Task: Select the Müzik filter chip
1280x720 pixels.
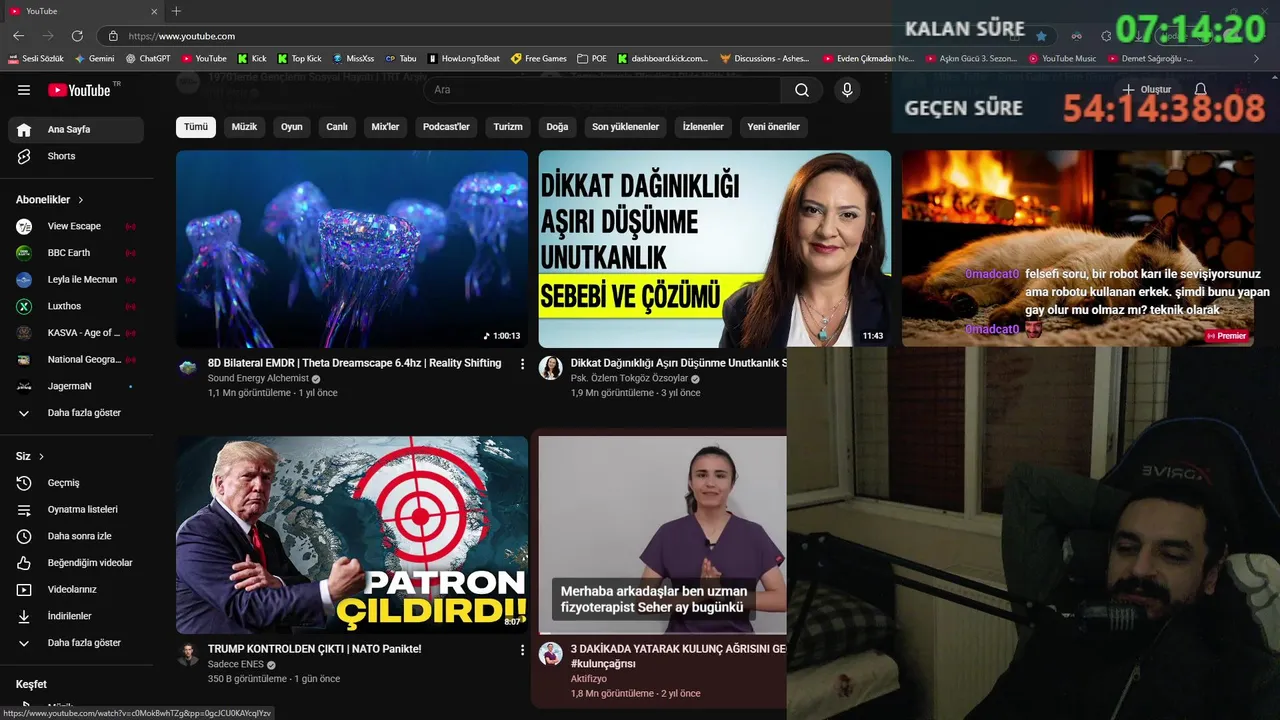Action: 244,127
